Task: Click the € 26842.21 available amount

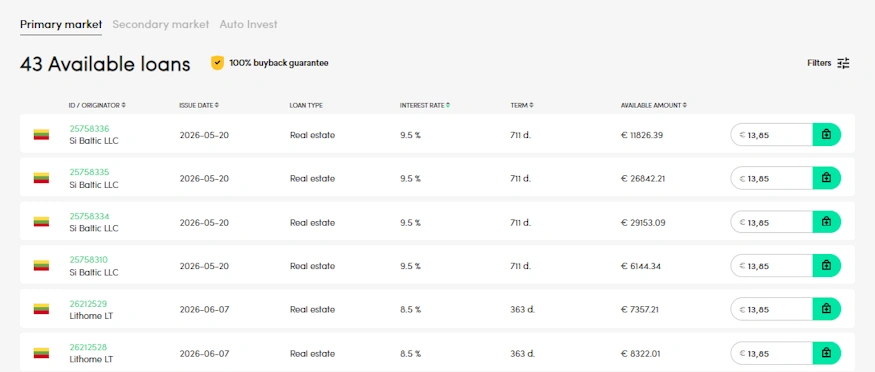Action: (643, 178)
